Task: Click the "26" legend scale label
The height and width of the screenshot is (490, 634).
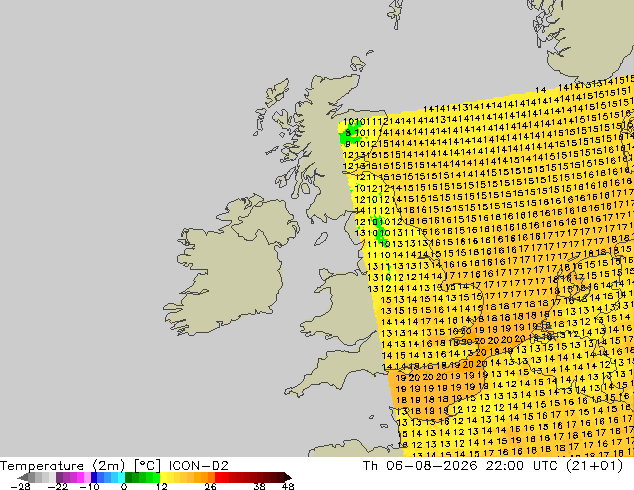Action: [x=210, y=486]
